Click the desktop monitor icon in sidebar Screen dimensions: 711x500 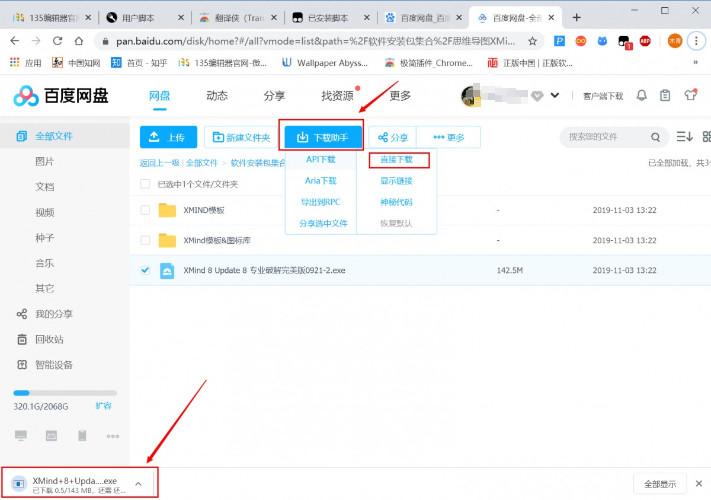pos(20,436)
